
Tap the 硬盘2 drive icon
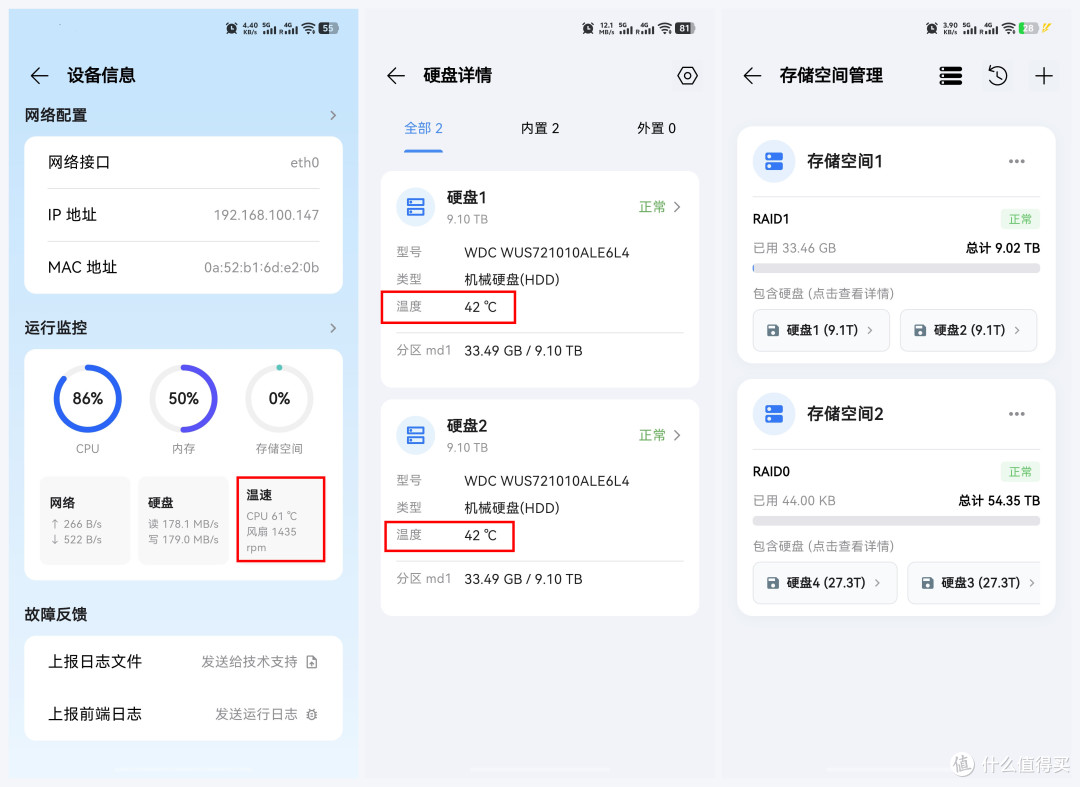416,435
